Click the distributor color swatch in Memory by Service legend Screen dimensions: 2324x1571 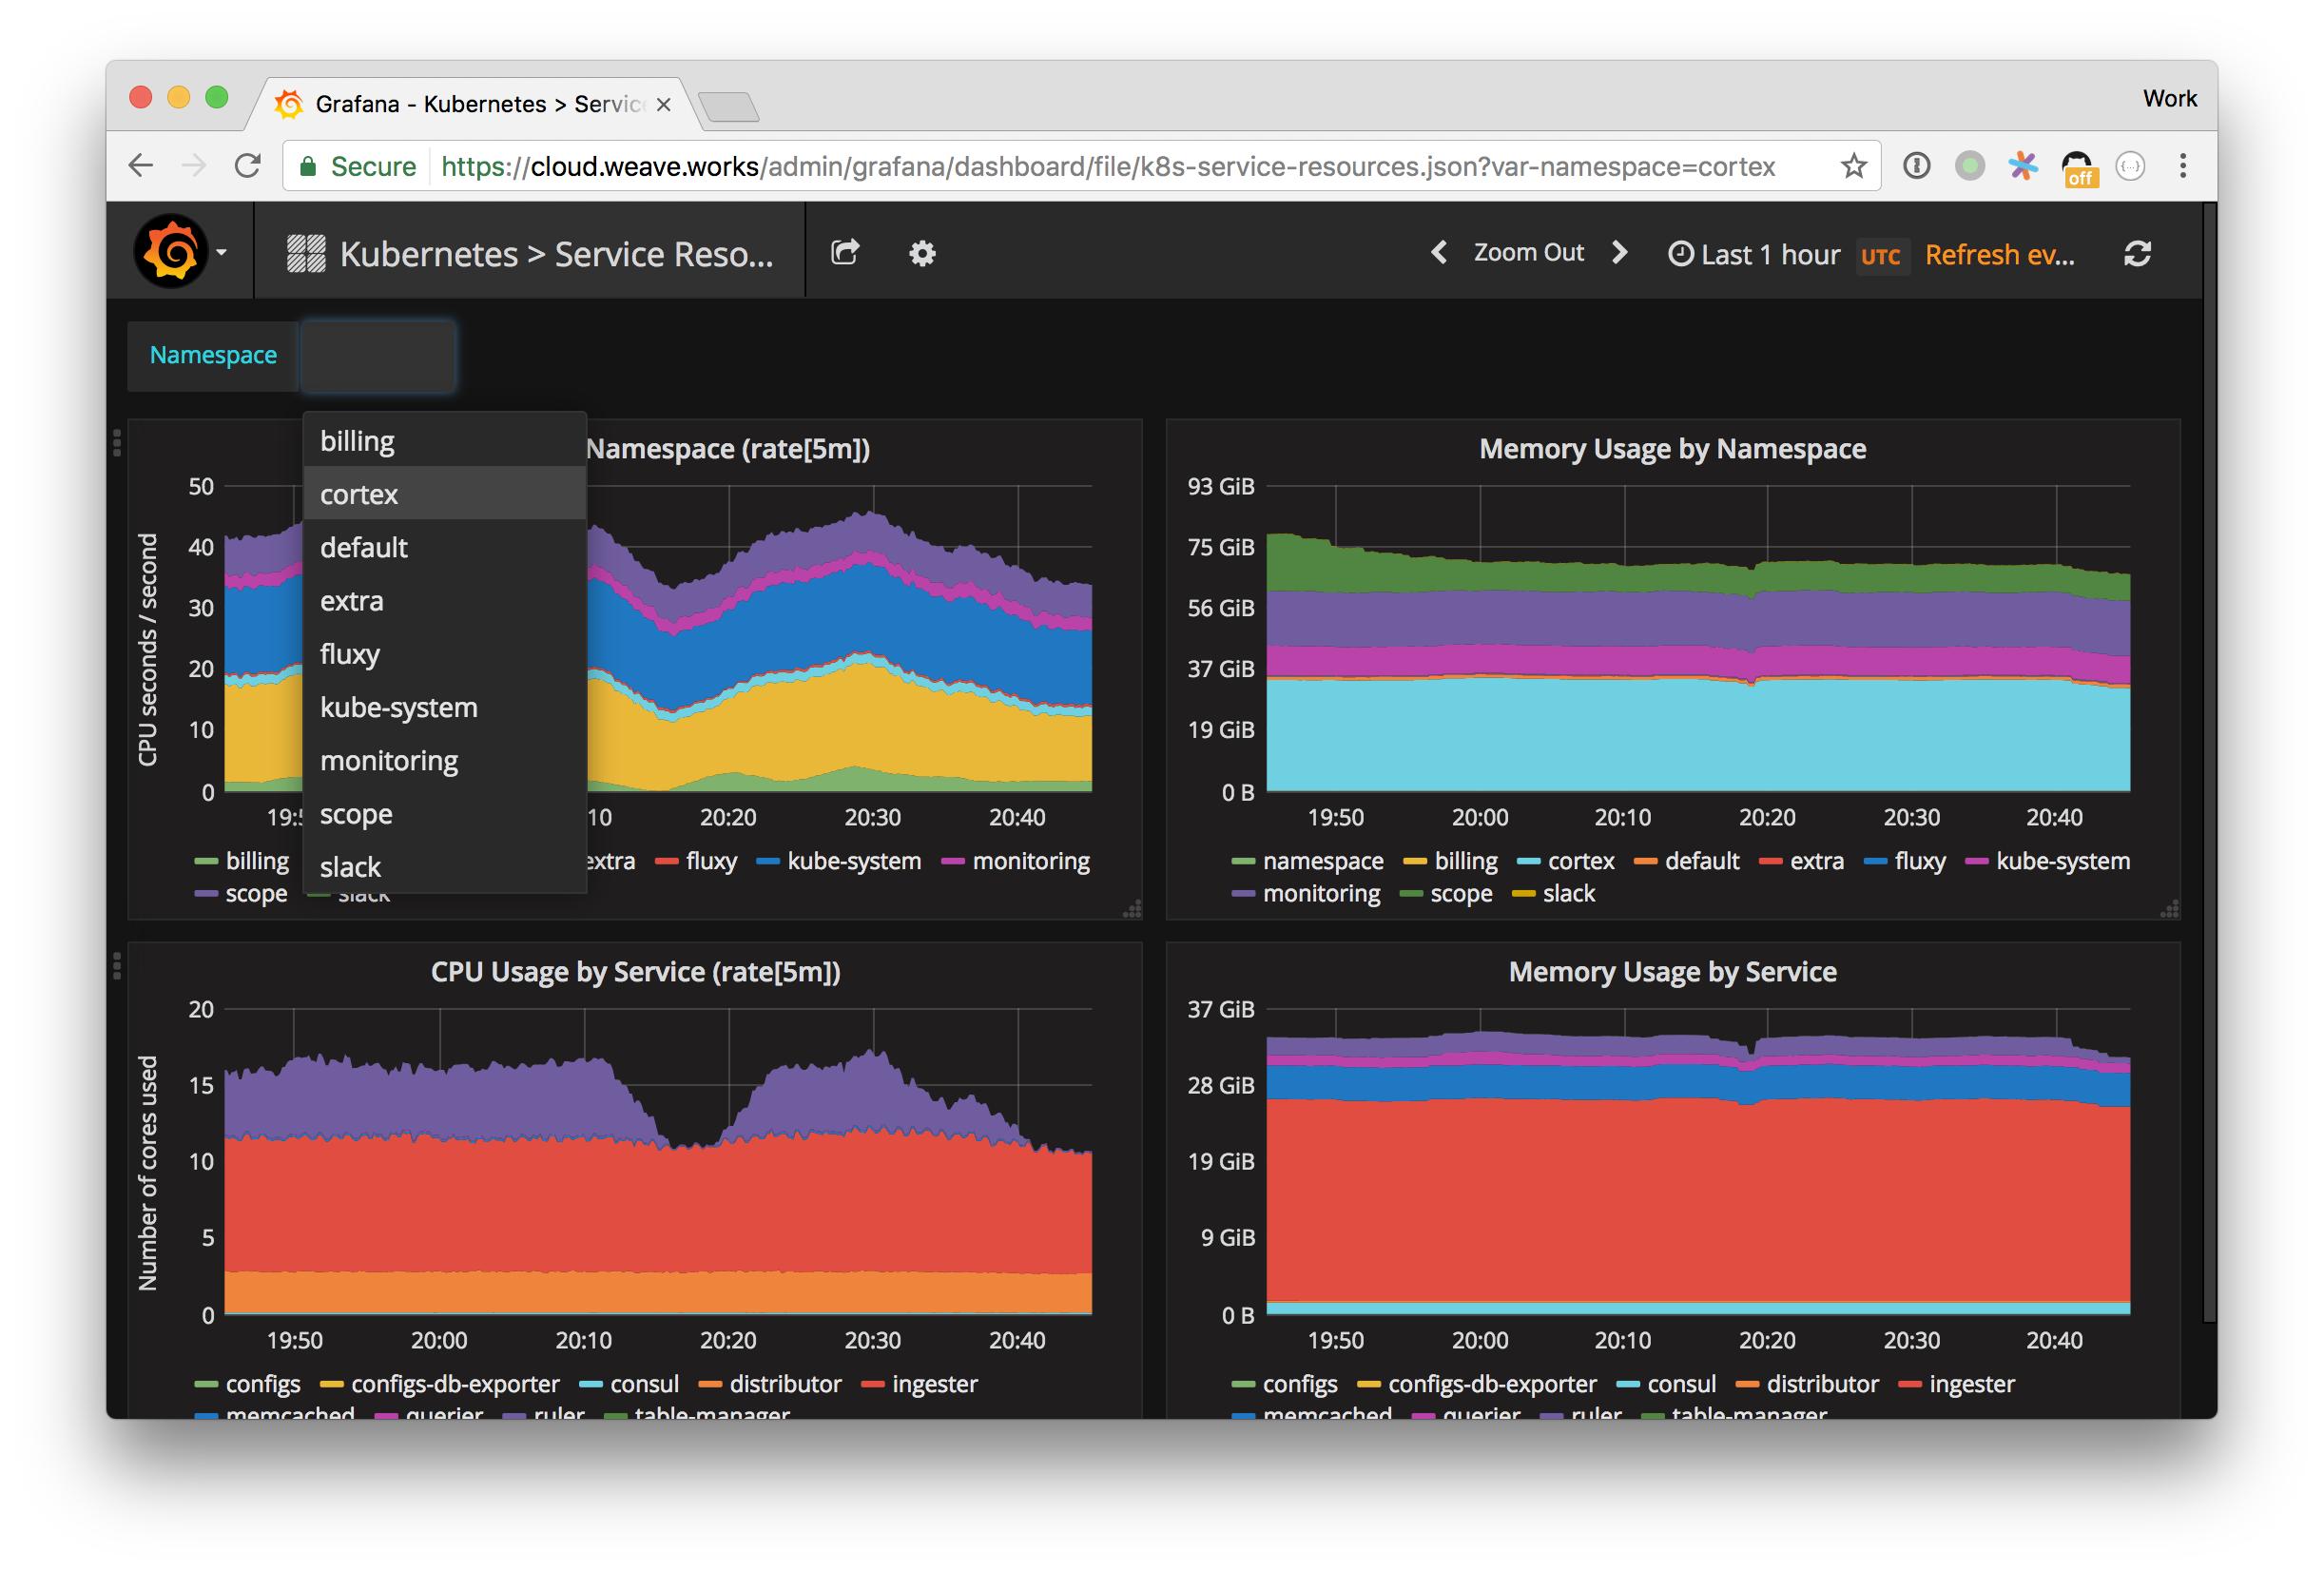click(1747, 1385)
